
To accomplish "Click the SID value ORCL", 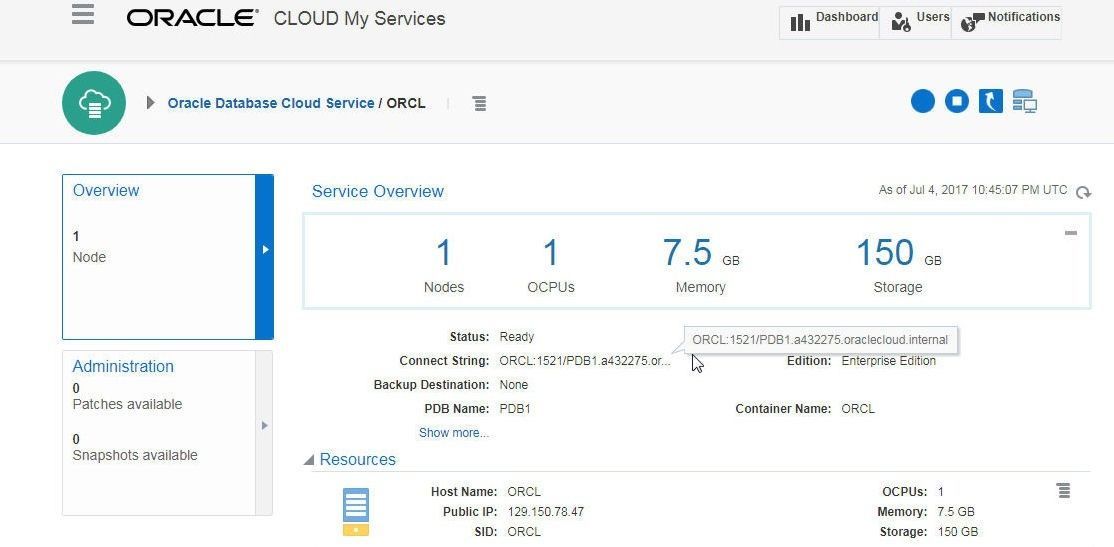I will pos(524,531).
